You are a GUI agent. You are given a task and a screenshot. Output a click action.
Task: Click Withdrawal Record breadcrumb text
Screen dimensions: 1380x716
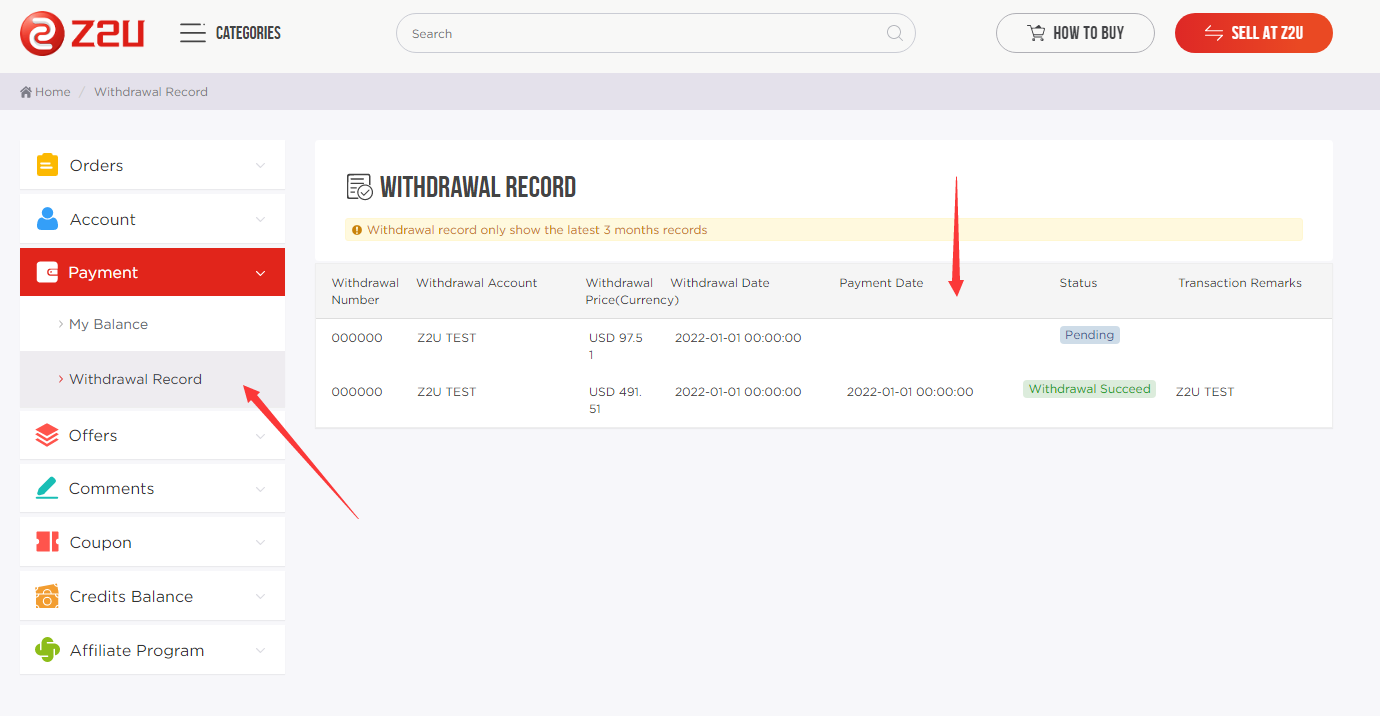tap(151, 92)
